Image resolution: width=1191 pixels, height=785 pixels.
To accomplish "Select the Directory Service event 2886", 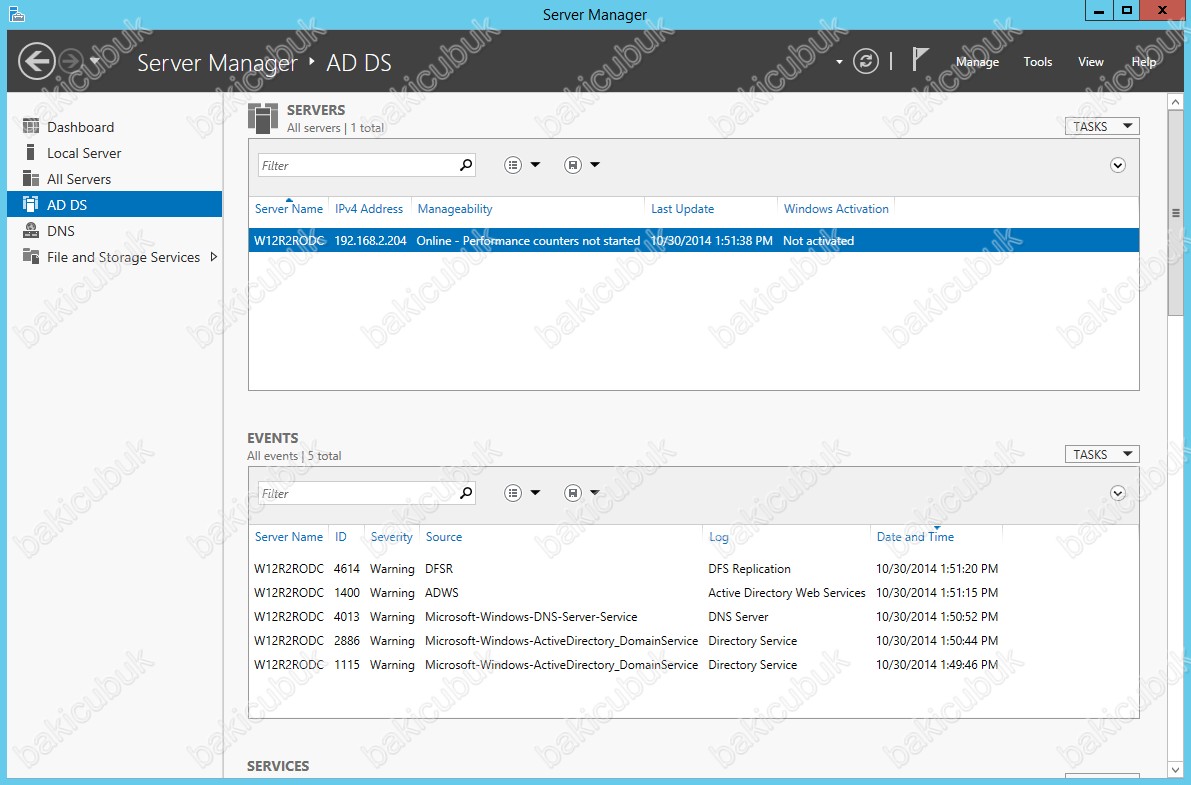I will (693, 641).
